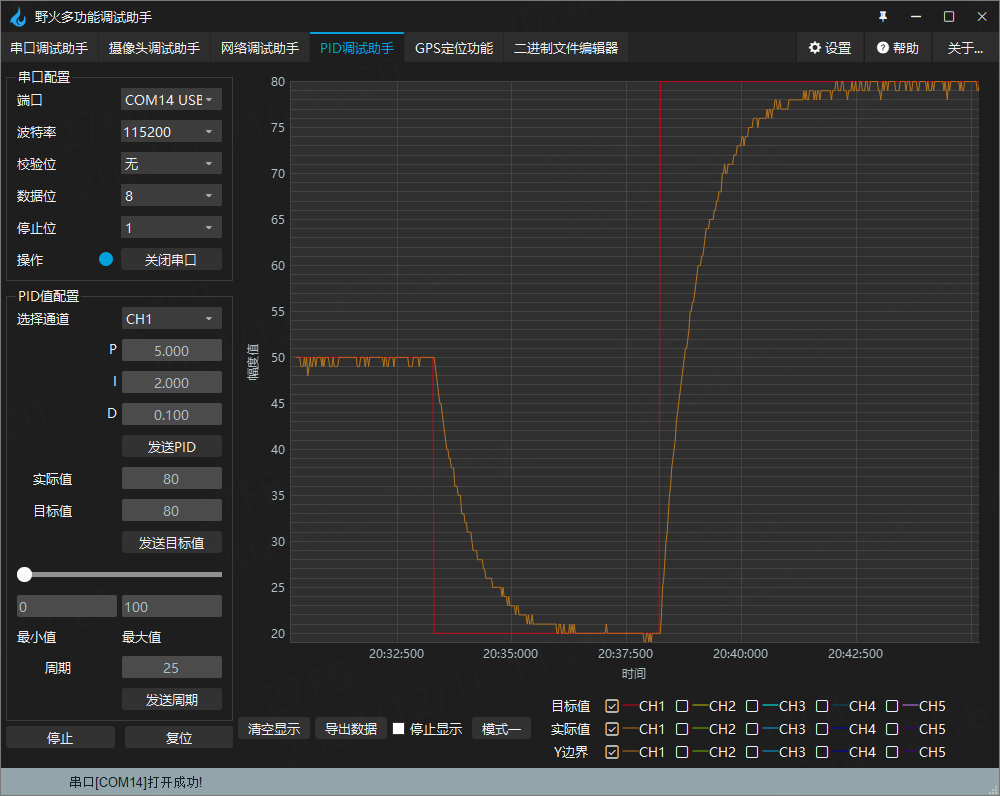Click status text 串口[COM14]打开成功!
The width and height of the screenshot is (1000, 796).
click(136, 782)
